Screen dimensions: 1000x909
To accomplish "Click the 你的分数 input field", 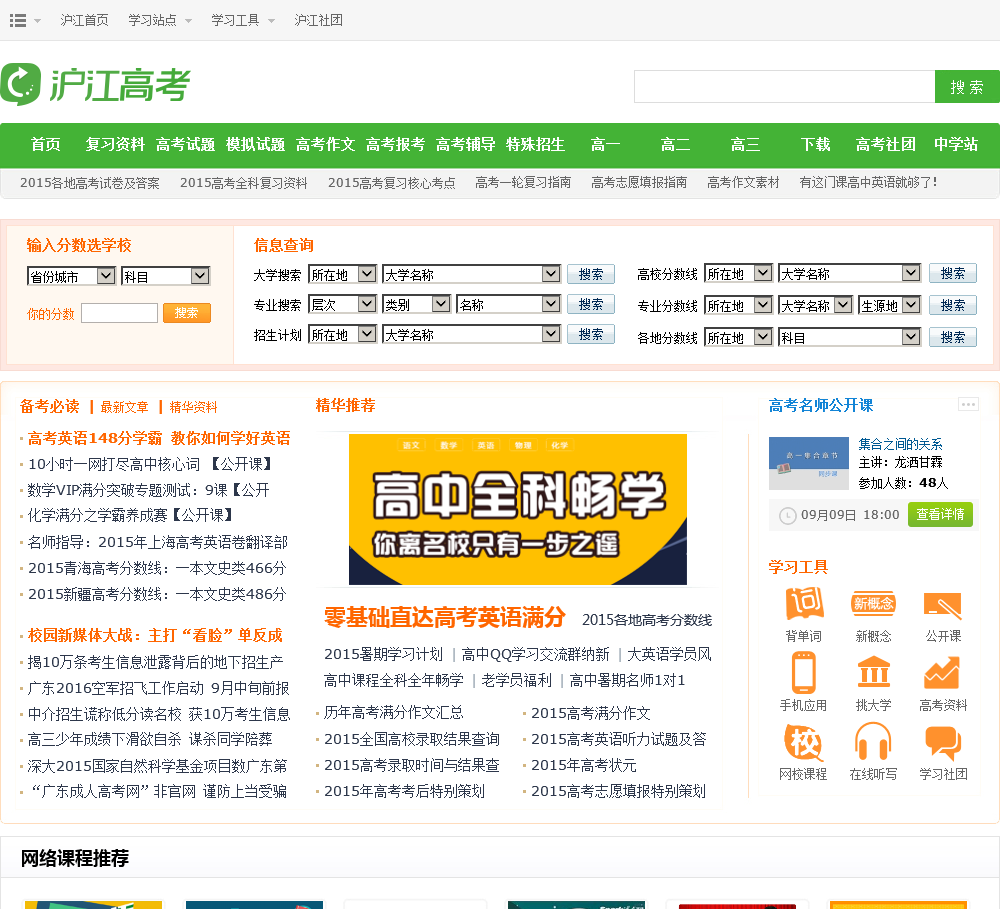I will point(119,313).
